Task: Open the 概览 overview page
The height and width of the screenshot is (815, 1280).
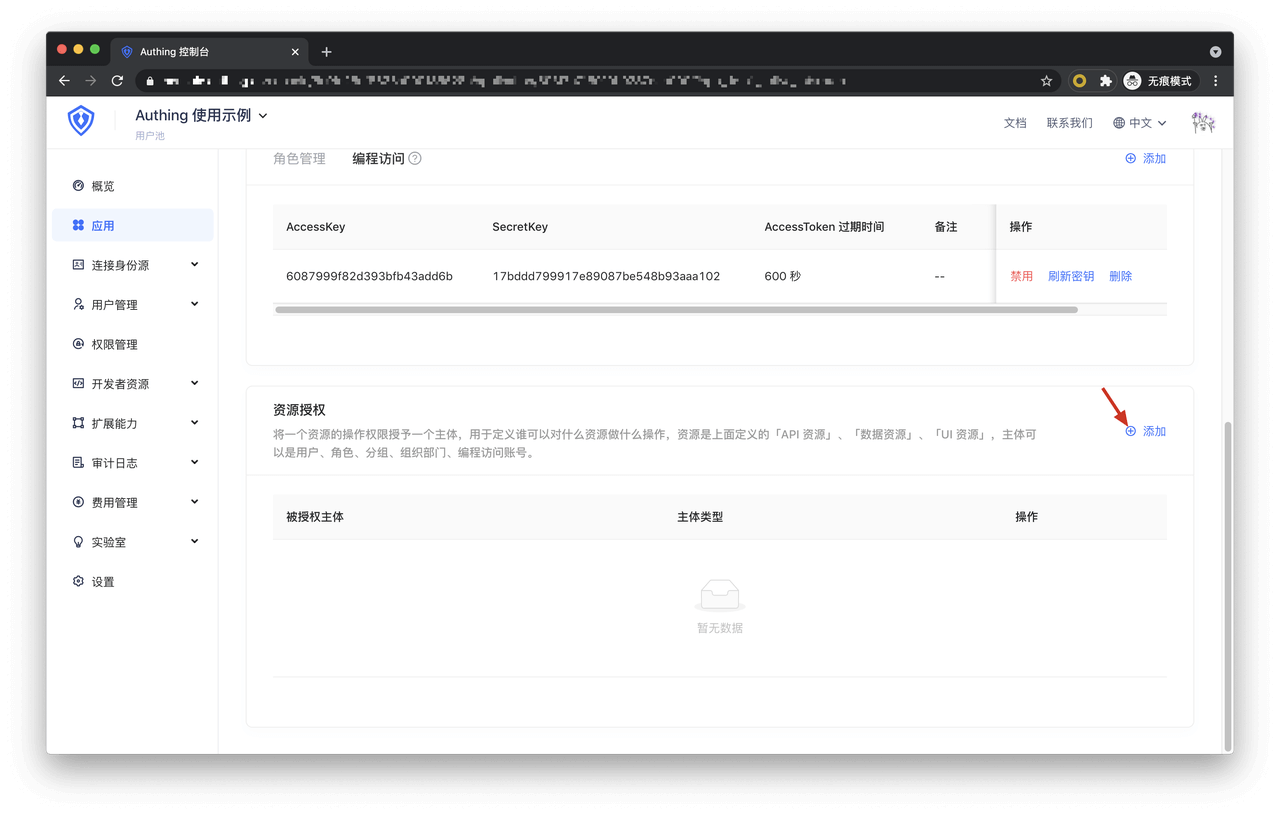Action: point(102,186)
